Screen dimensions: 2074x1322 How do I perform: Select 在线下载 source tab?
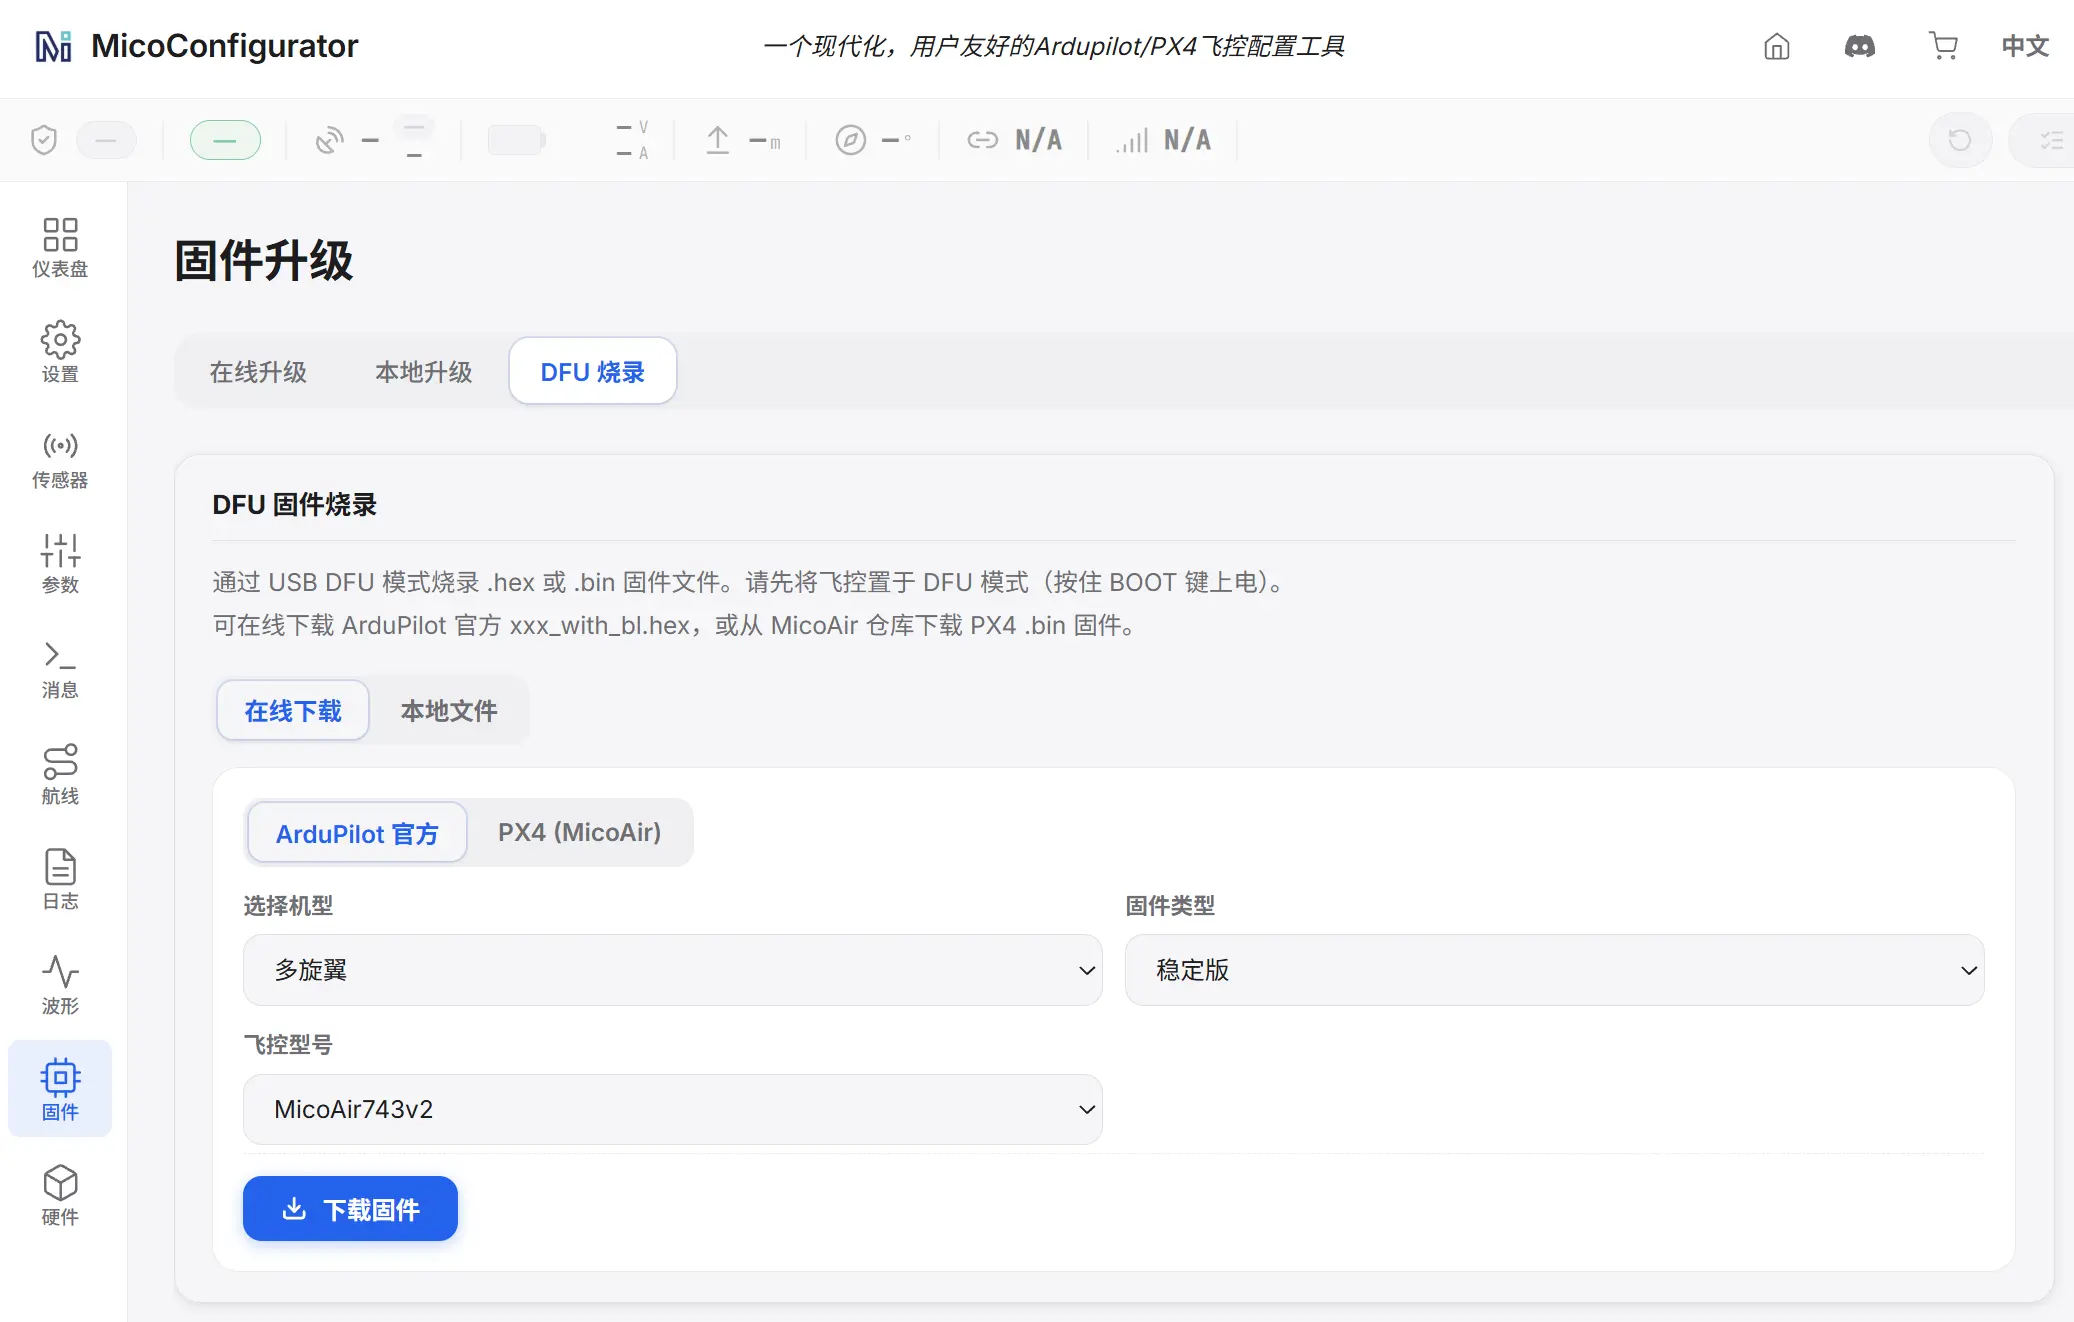[293, 711]
